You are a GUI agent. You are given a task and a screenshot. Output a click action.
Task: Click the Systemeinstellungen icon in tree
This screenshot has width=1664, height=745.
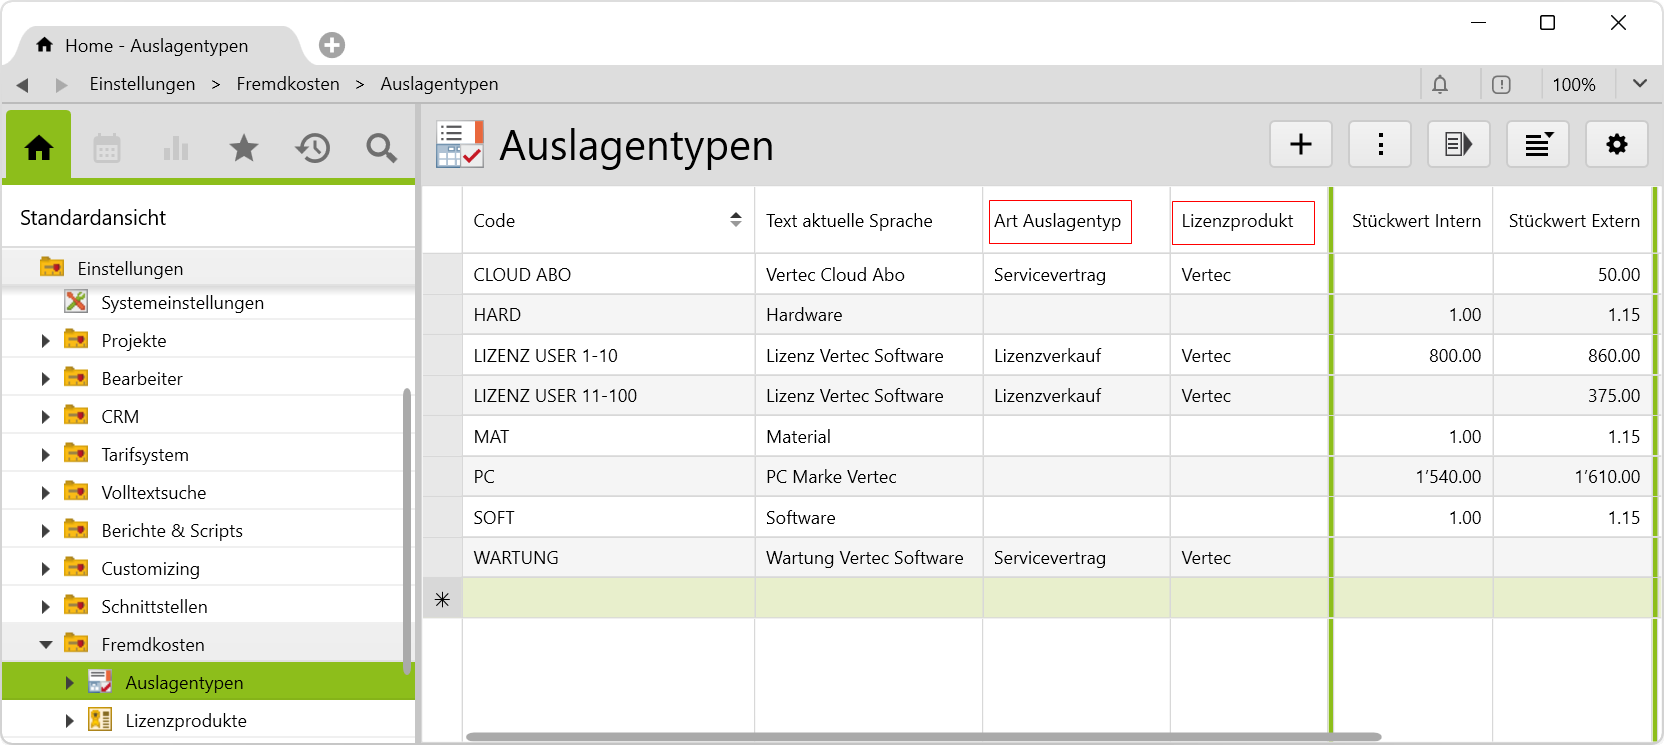tap(76, 301)
